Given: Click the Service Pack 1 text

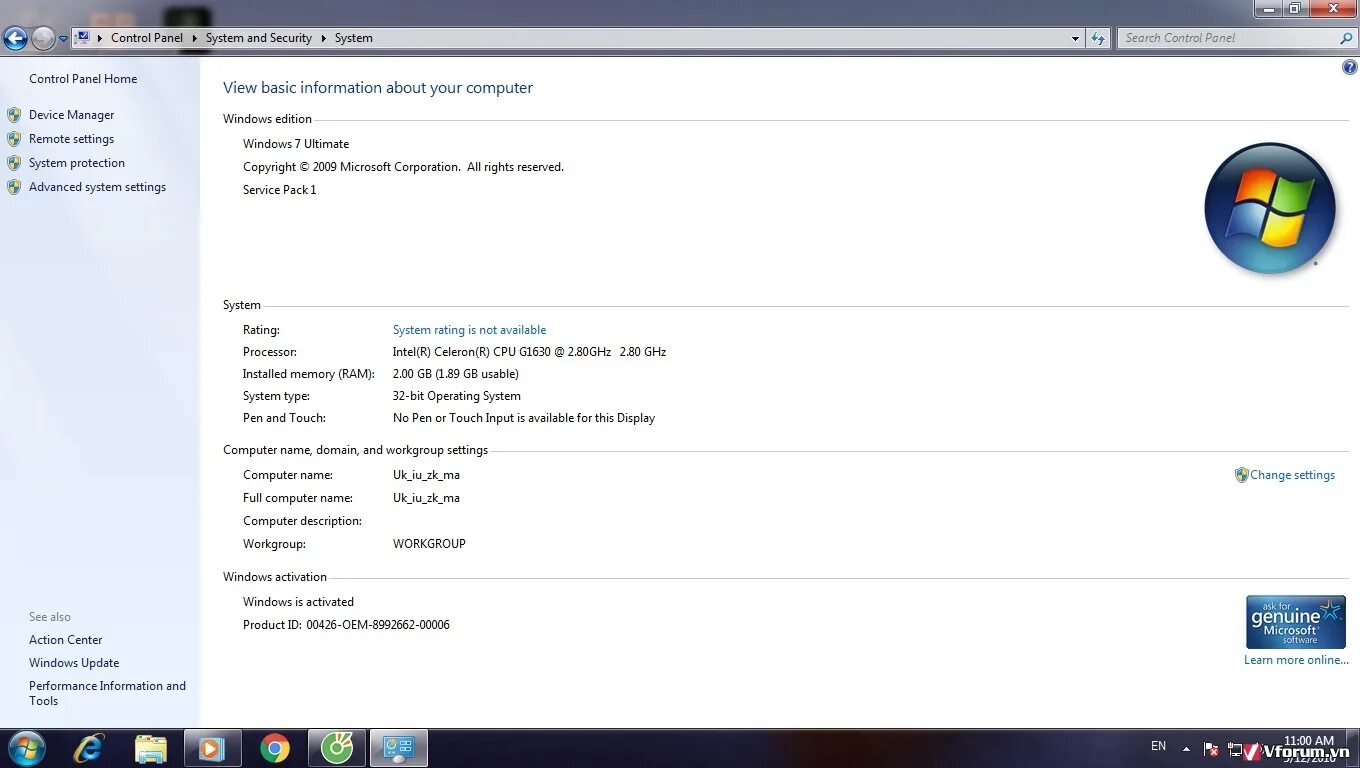Looking at the screenshot, I should pos(279,190).
